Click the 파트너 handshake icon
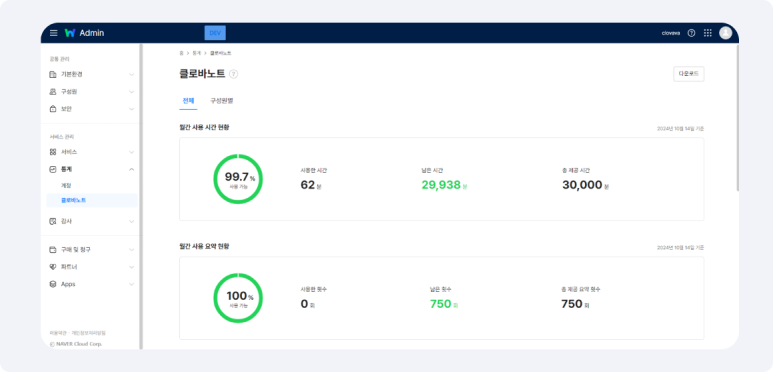This screenshot has height=372, width=773. (53, 267)
